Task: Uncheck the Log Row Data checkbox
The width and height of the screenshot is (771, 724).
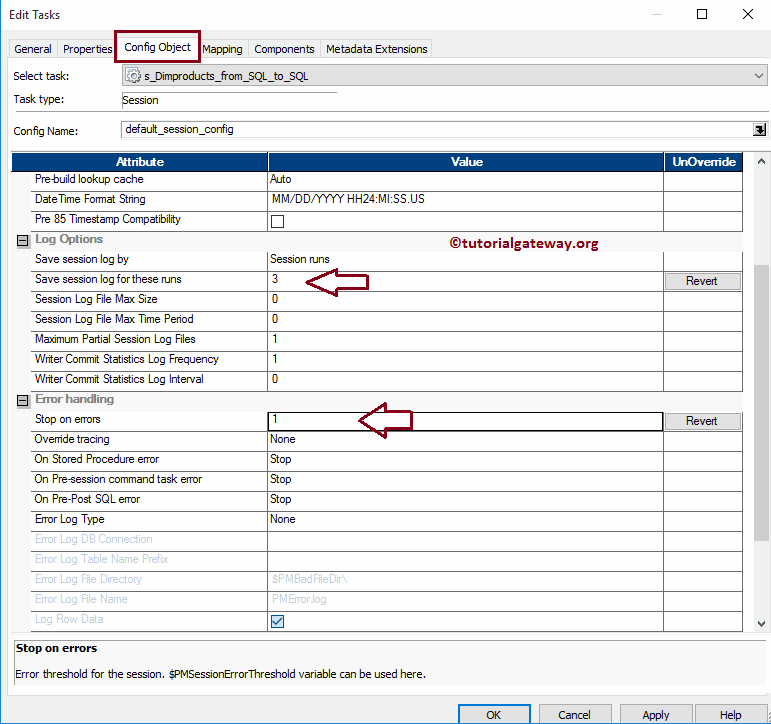Action: pyautogui.click(x=277, y=621)
